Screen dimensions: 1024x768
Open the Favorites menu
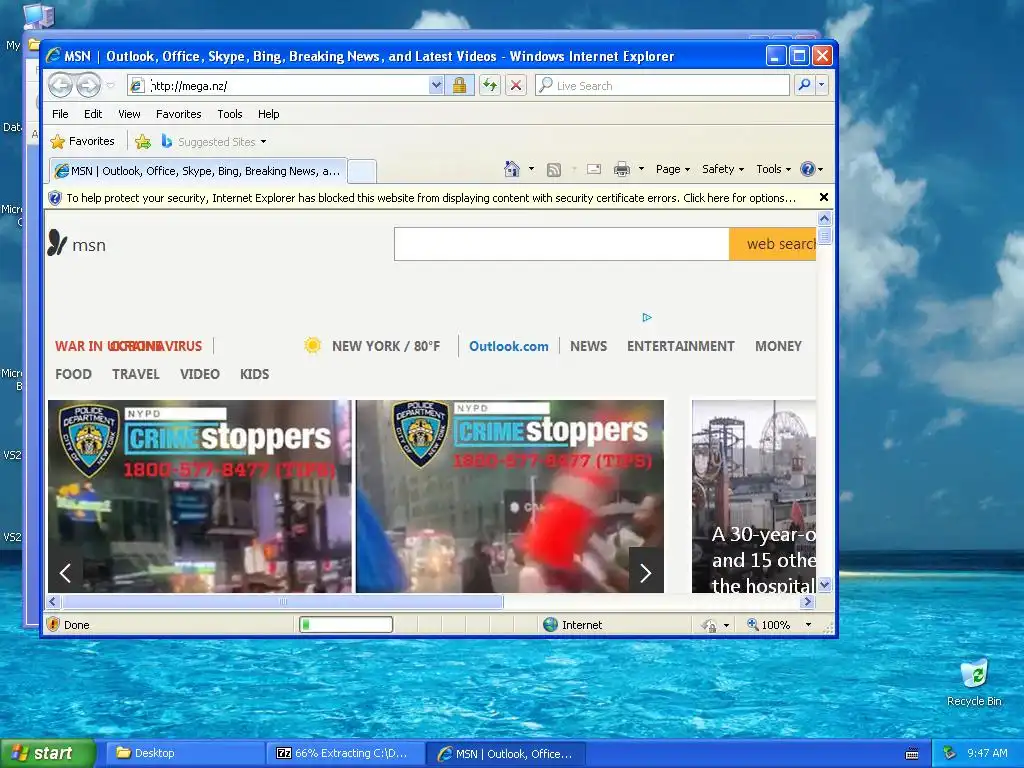click(178, 114)
